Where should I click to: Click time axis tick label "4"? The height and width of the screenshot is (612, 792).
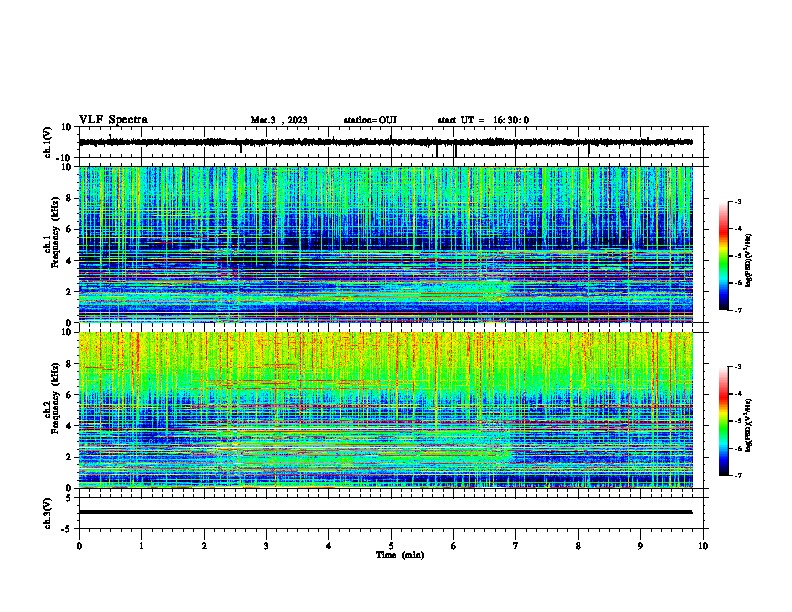pos(329,546)
